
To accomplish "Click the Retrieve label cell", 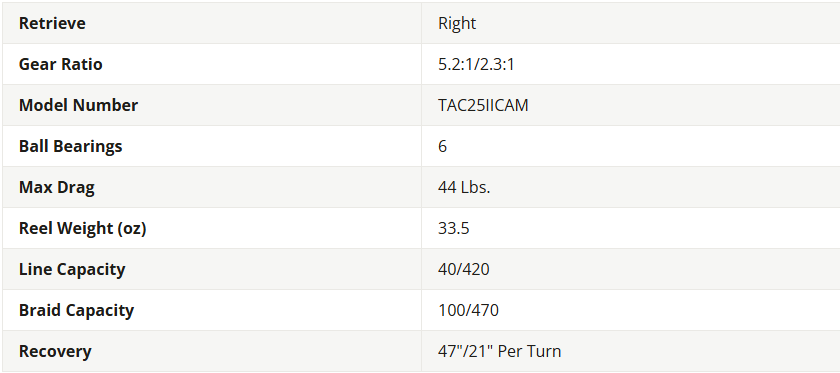I will [x=212, y=23].
